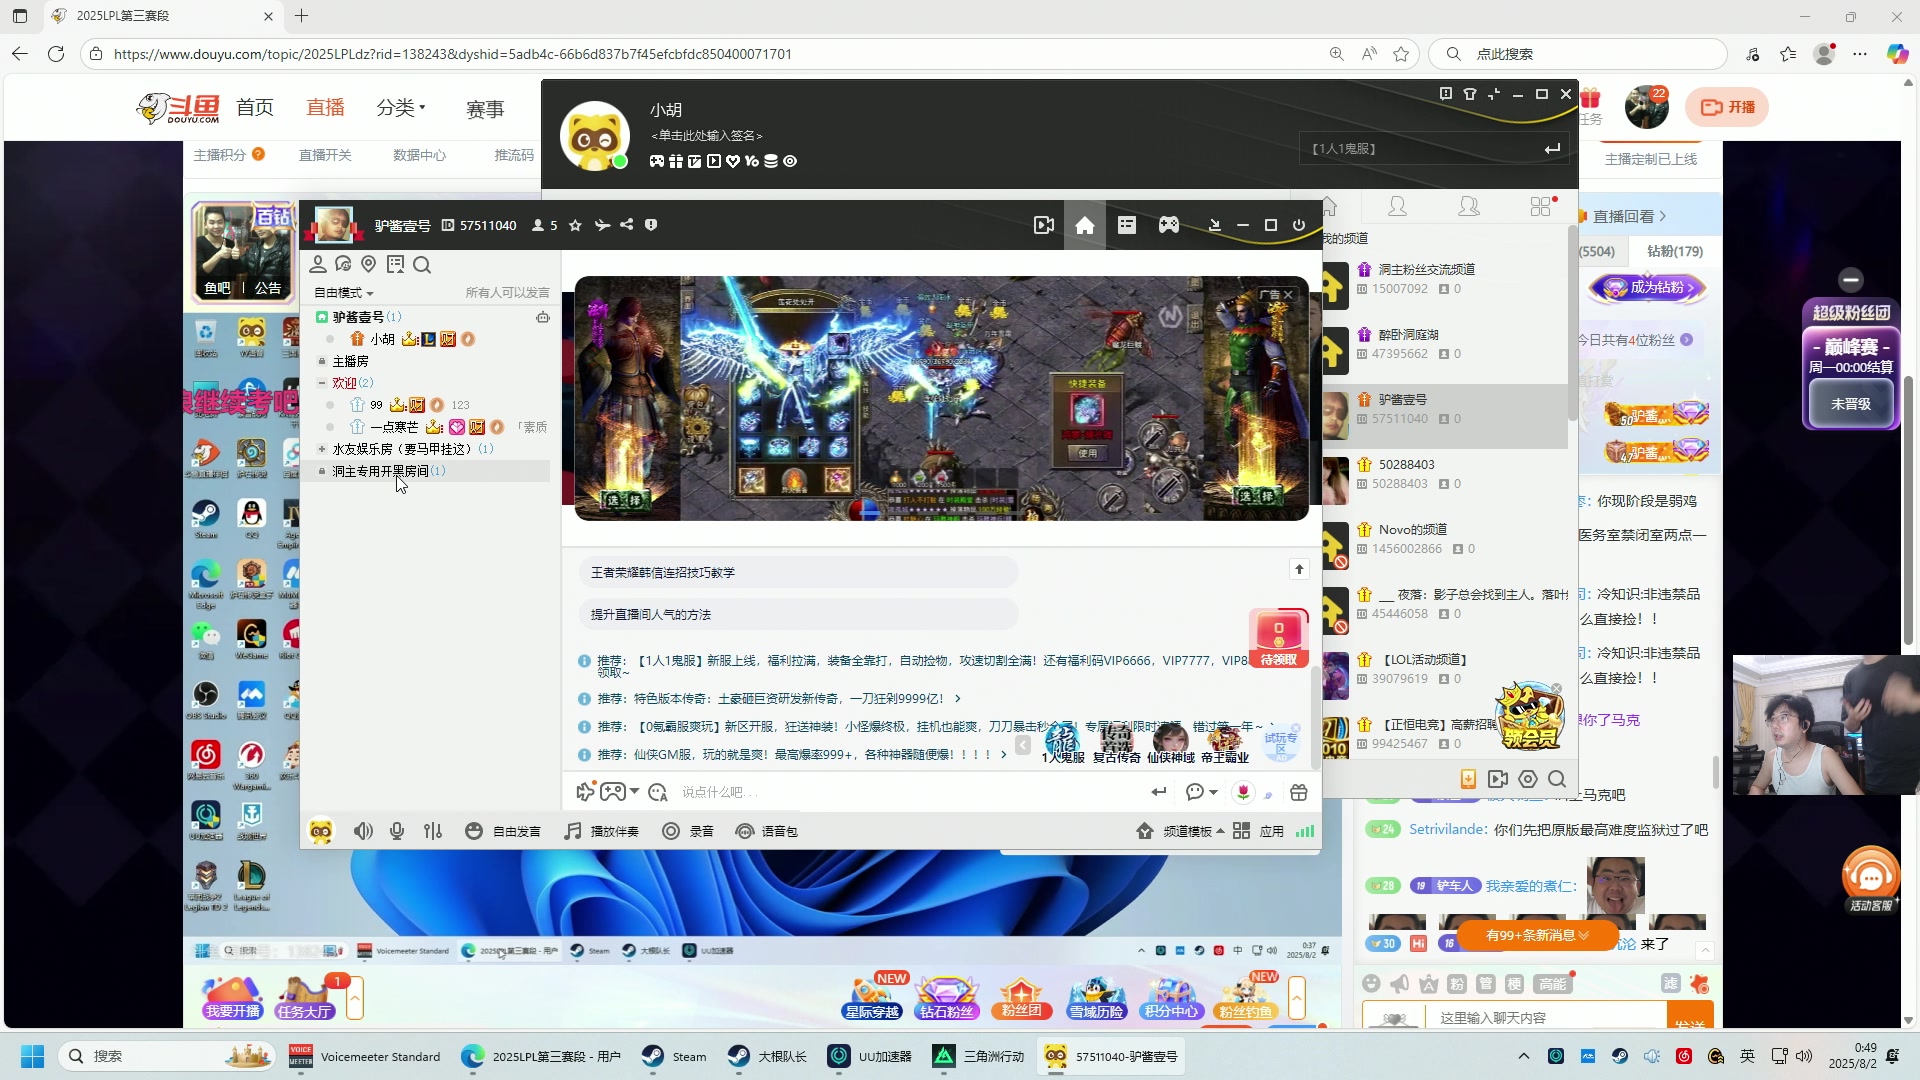The width and height of the screenshot is (1920, 1080).
Task: Open 提升直播间人气的方法 suggestion
Action: click(798, 615)
